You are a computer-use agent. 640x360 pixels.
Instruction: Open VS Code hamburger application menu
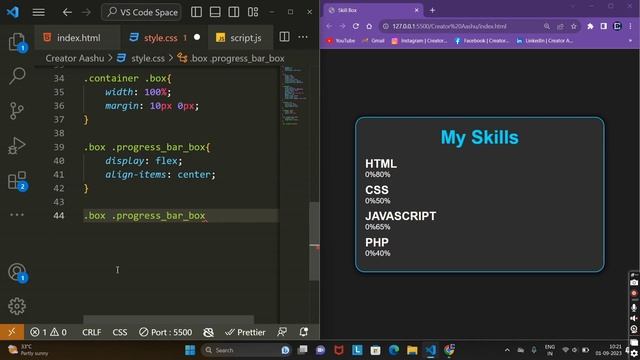tap(39, 12)
